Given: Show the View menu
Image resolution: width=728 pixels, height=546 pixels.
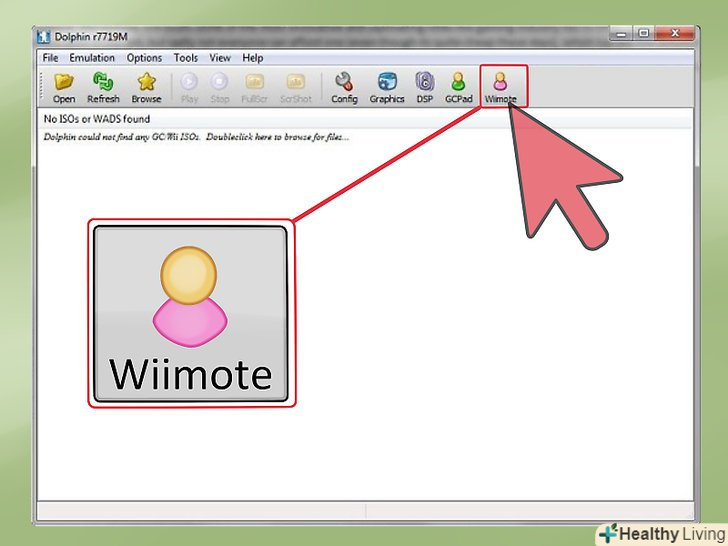Looking at the screenshot, I should click(x=220, y=58).
